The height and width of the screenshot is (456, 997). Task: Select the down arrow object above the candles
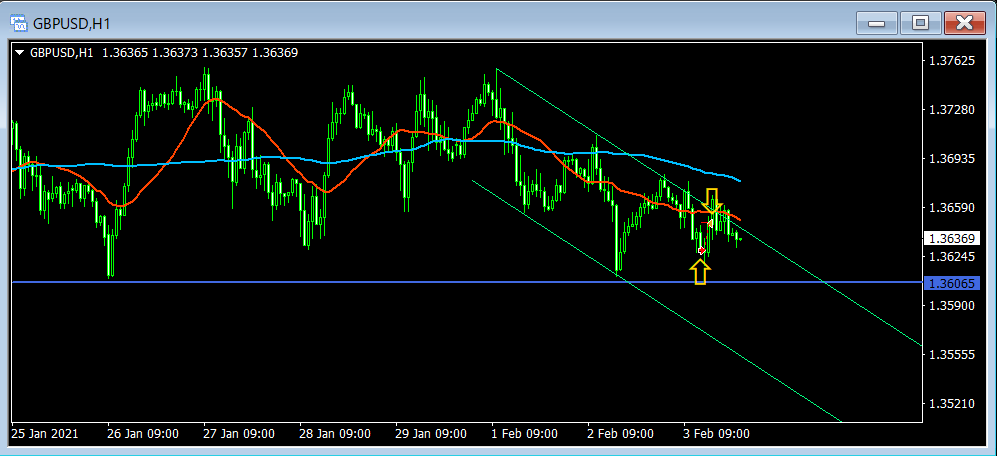[712, 200]
